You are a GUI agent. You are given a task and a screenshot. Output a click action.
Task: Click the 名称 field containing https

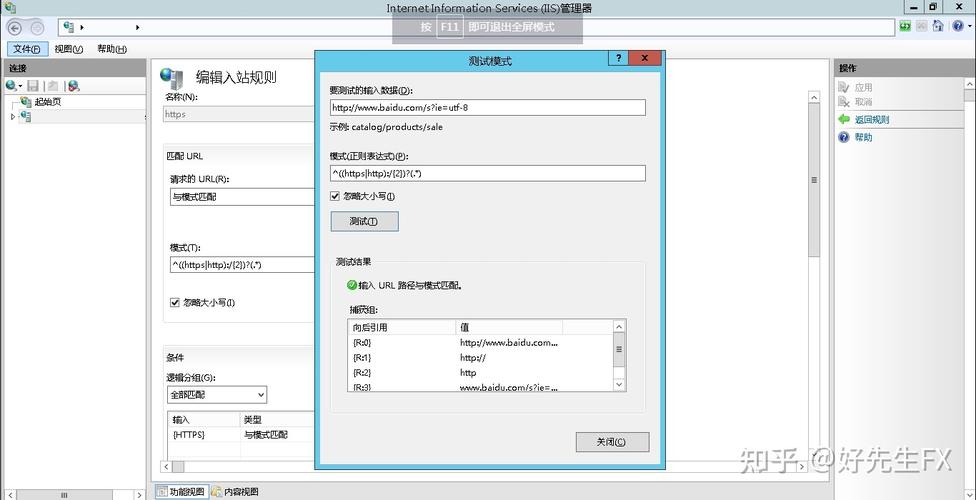click(x=239, y=114)
